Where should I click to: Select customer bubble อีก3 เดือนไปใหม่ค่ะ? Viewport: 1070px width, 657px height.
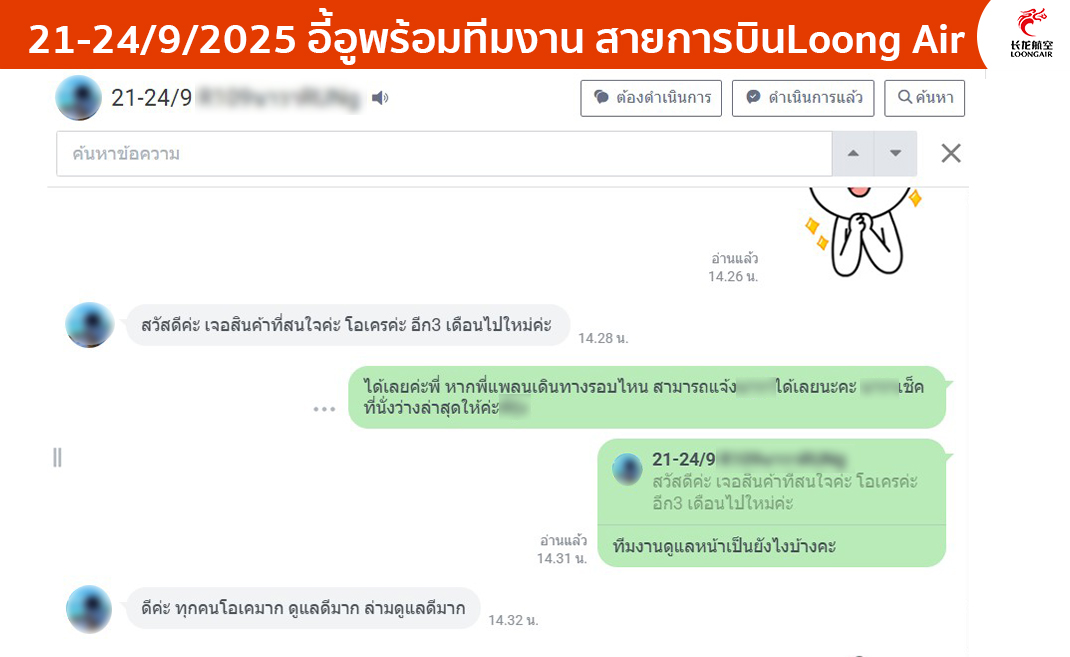(x=347, y=325)
